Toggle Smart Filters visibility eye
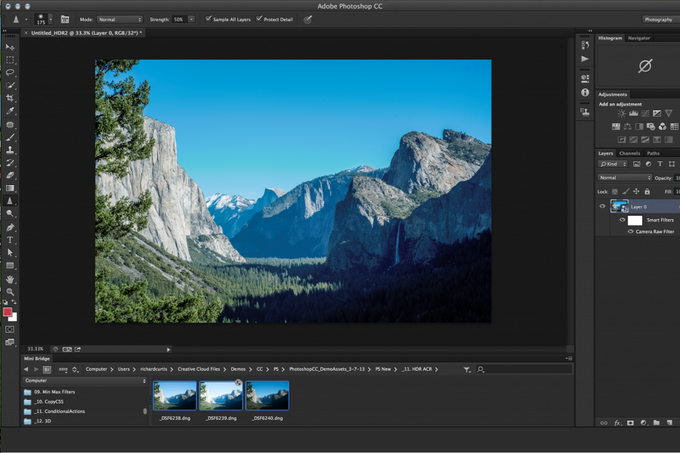 point(622,220)
